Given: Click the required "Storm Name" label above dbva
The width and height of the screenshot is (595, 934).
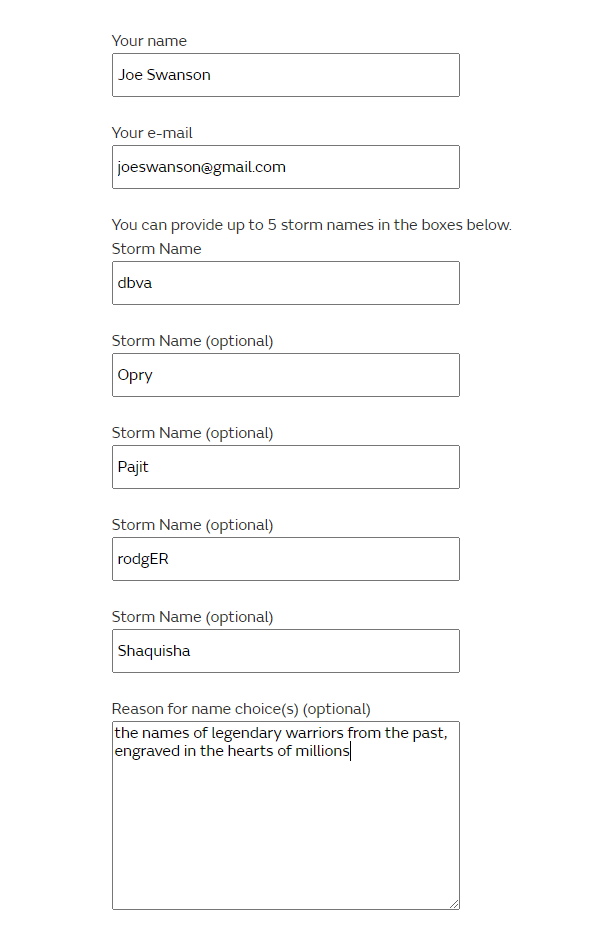Looking at the screenshot, I should tap(157, 248).
